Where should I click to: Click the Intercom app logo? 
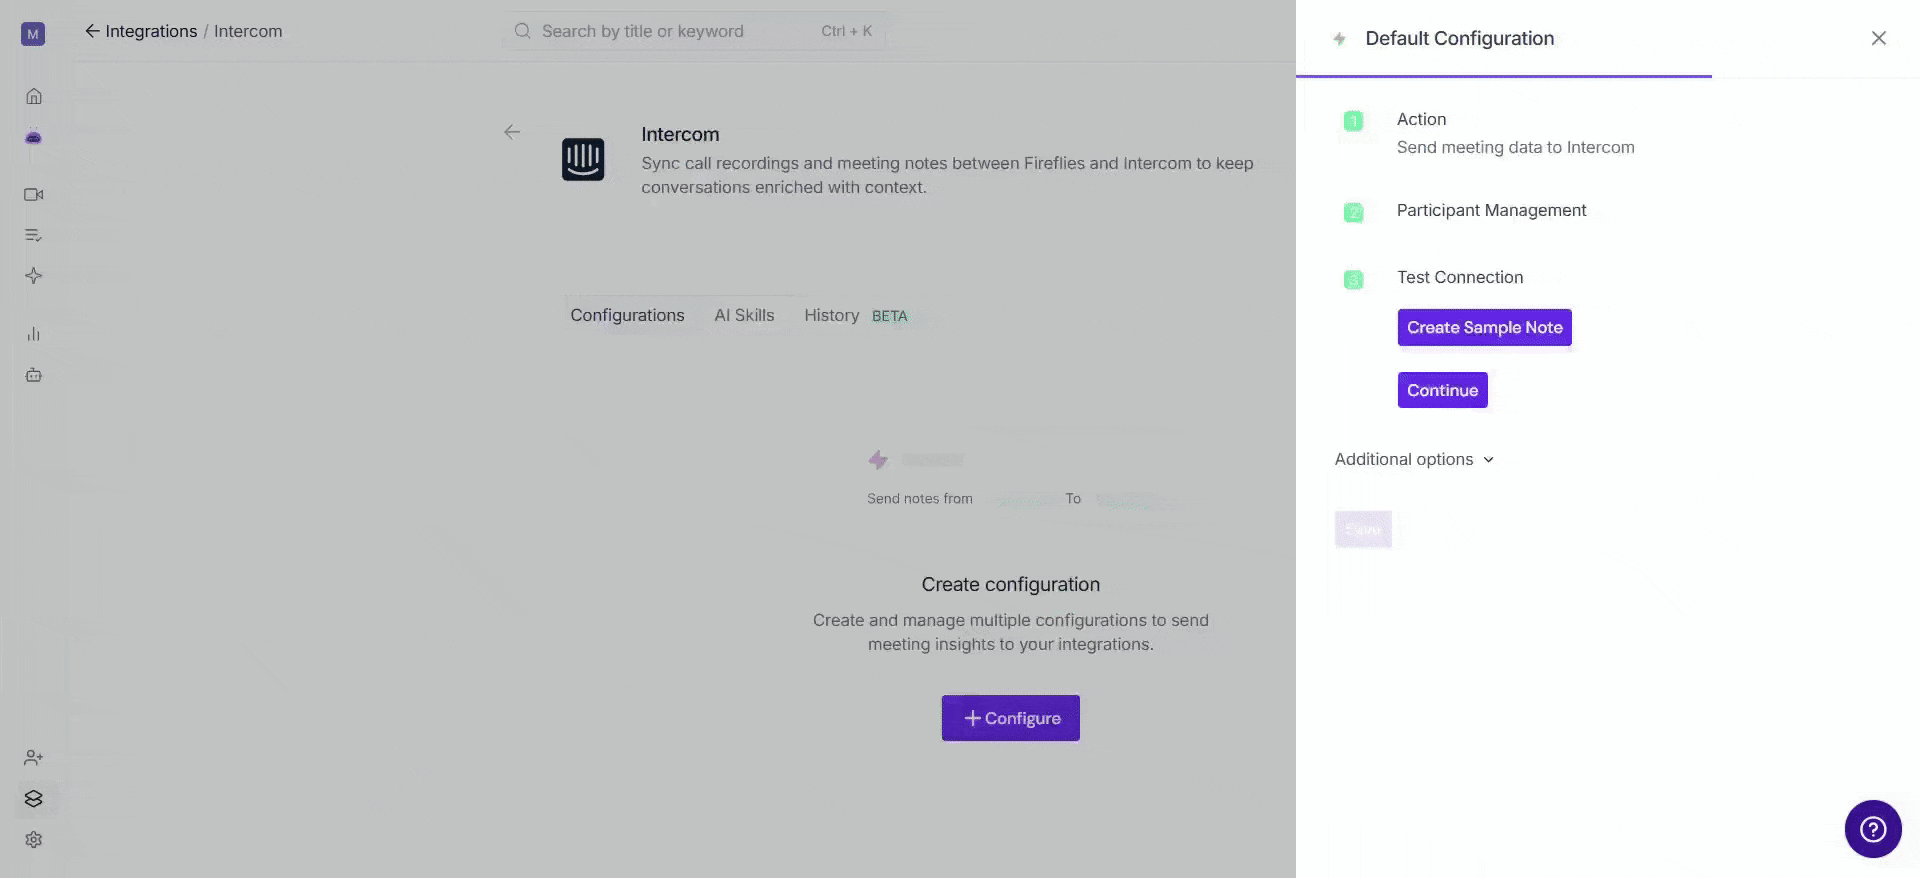pyautogui.click(x=583, y=159)
